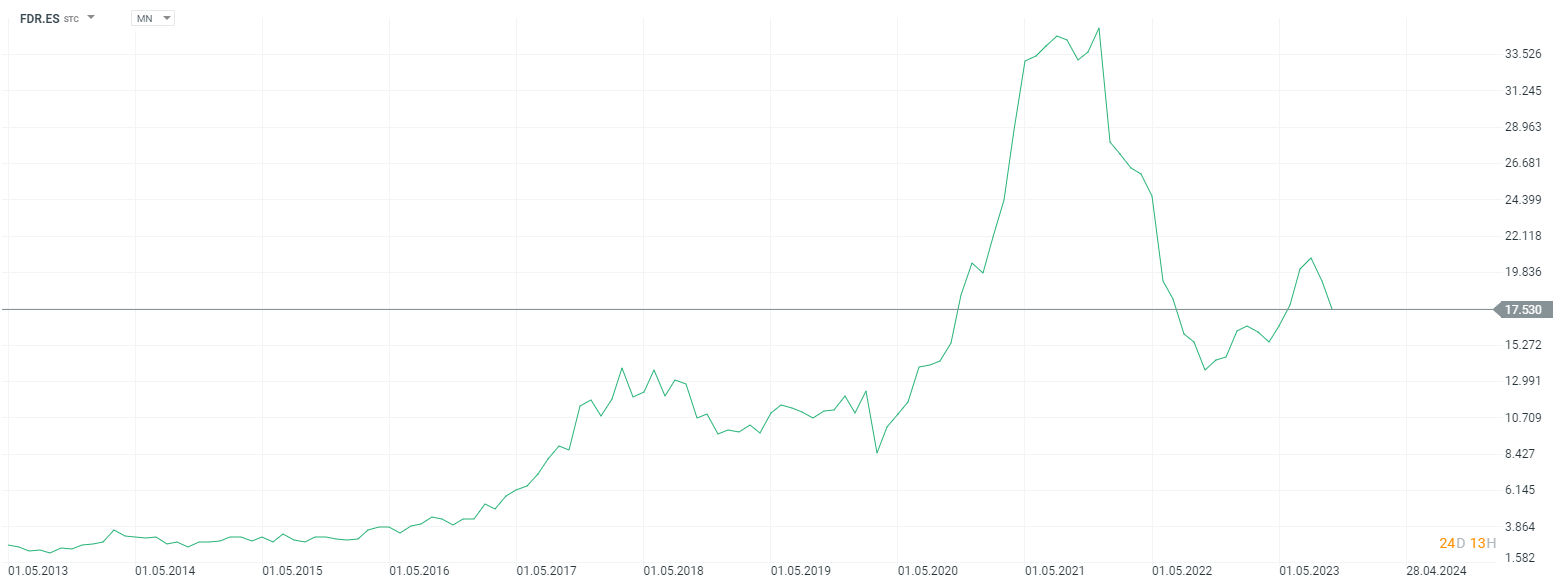This screenshot has height=588, width=1565.
Task: Click the 01.05.2016 date on time axis
Action: click(x=420, y=571)
